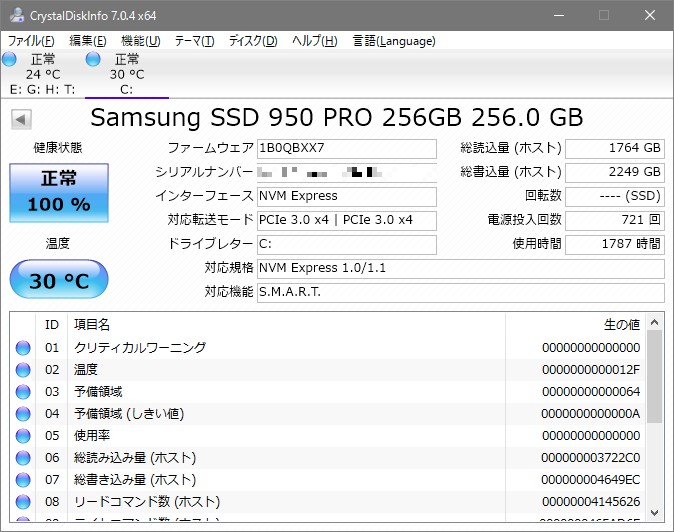This screenshot has width=674, height=532.
Task: Select the リードコマンド数 (ホスト) row
Action: [327, 501]
